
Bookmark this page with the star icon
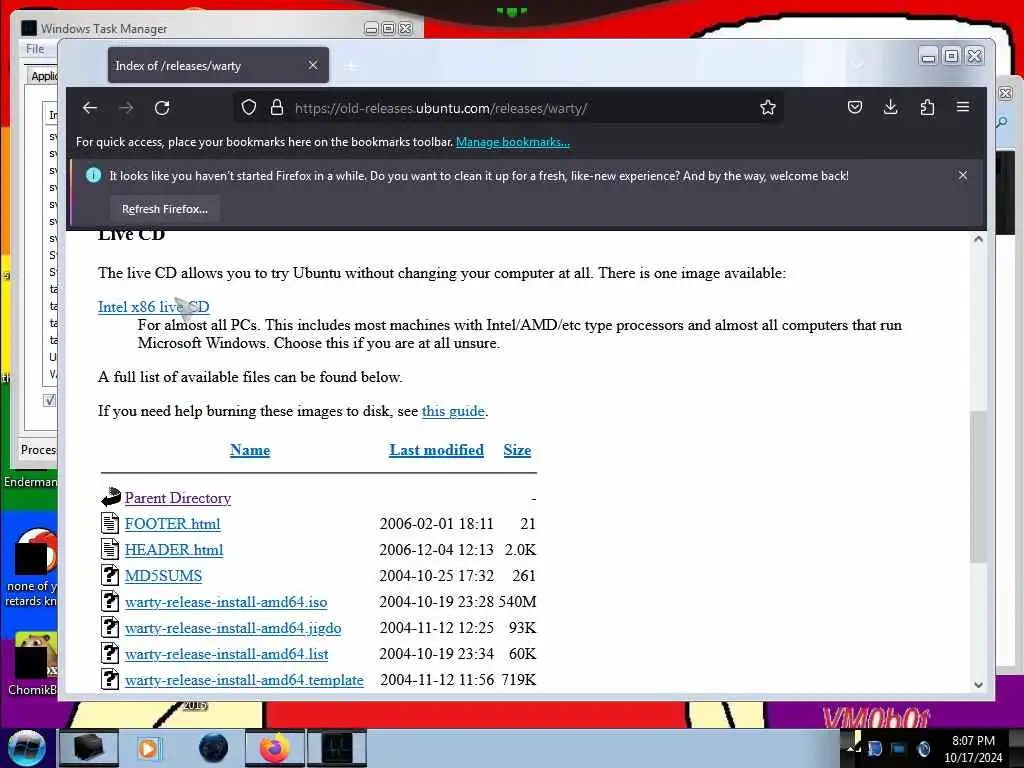[x=768, y=108]
